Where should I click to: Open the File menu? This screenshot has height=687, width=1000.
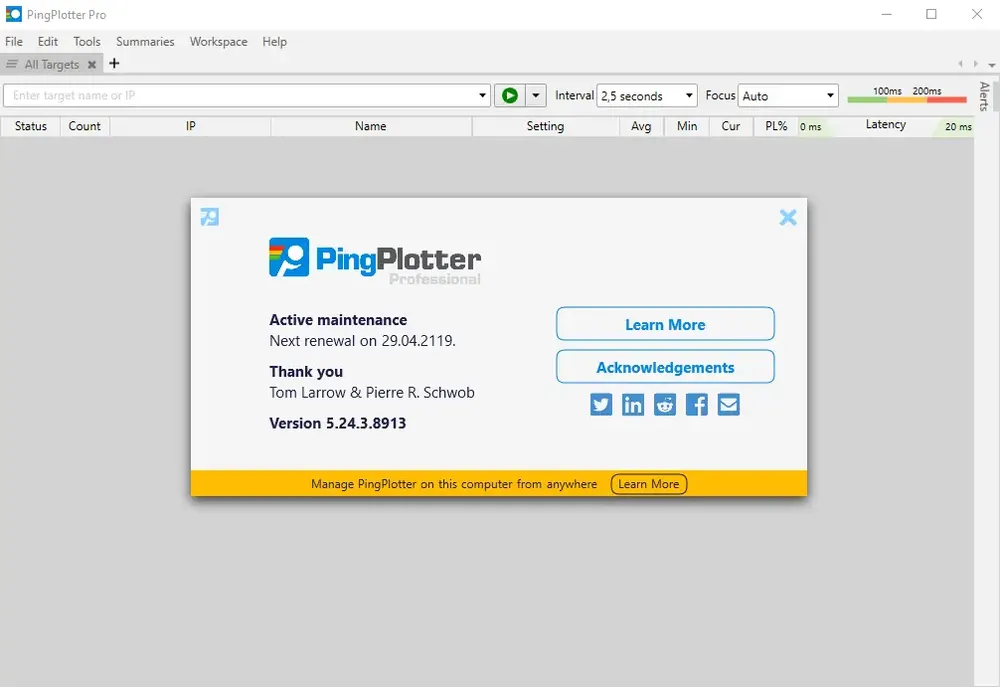14,41
